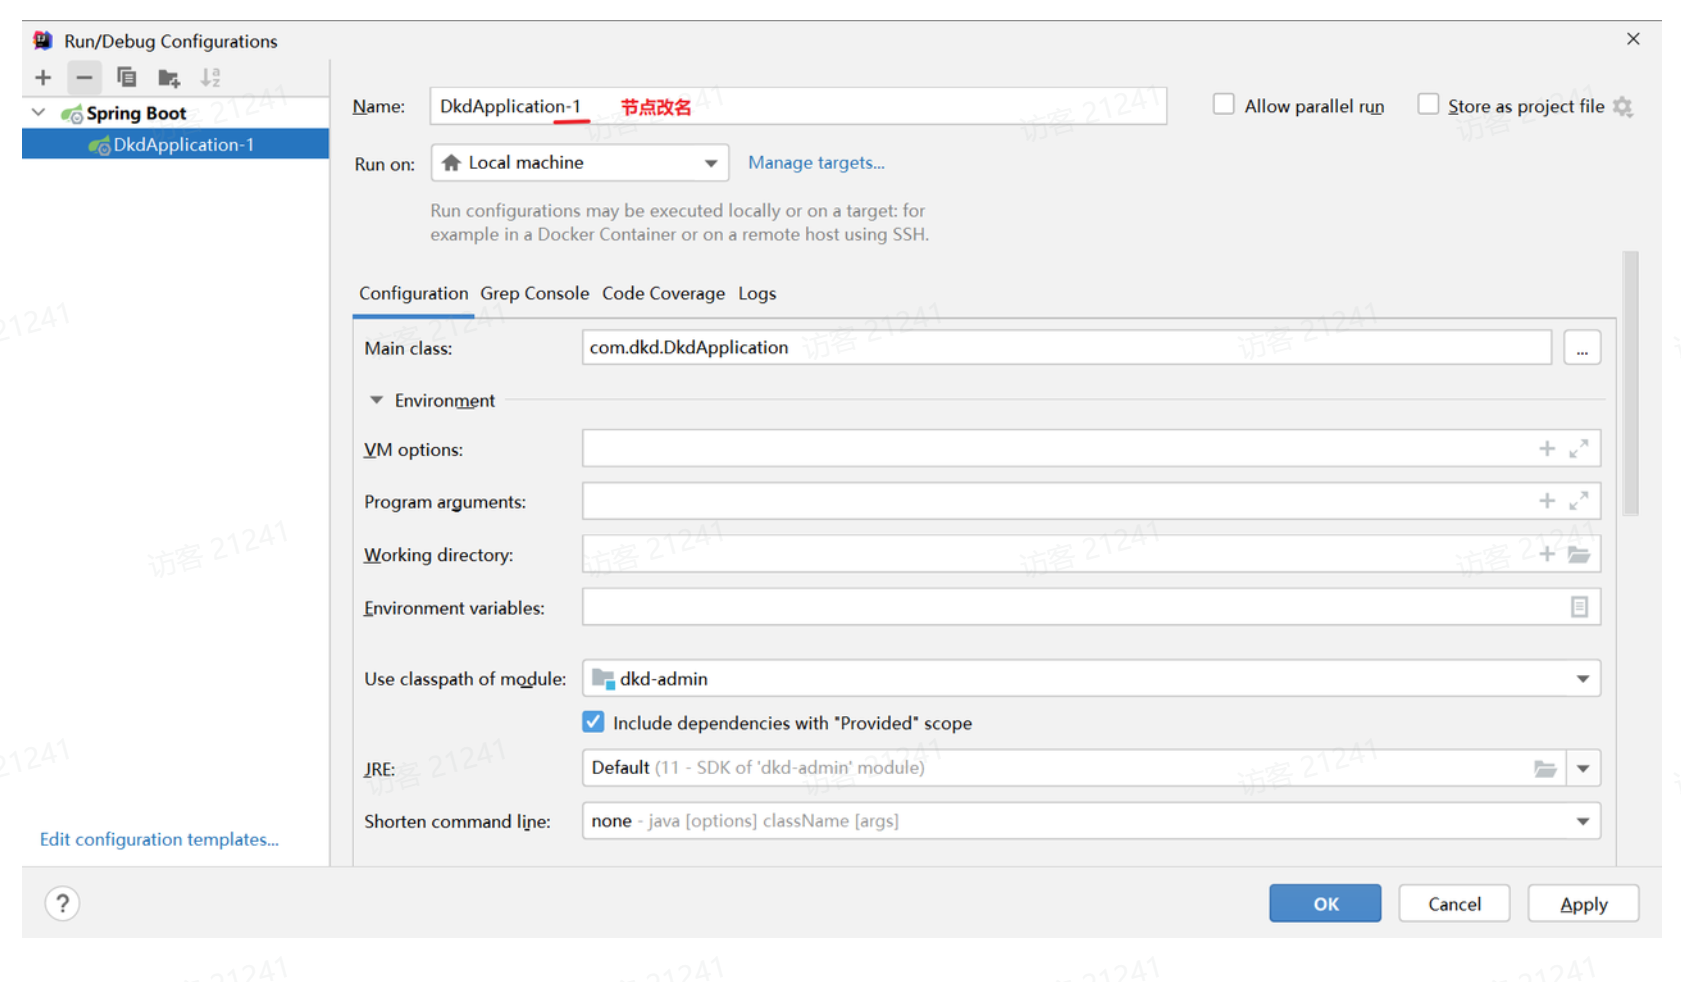Open Edit configuration templates link
Viewport: 1681px width, 982px height.
point(159,839)
